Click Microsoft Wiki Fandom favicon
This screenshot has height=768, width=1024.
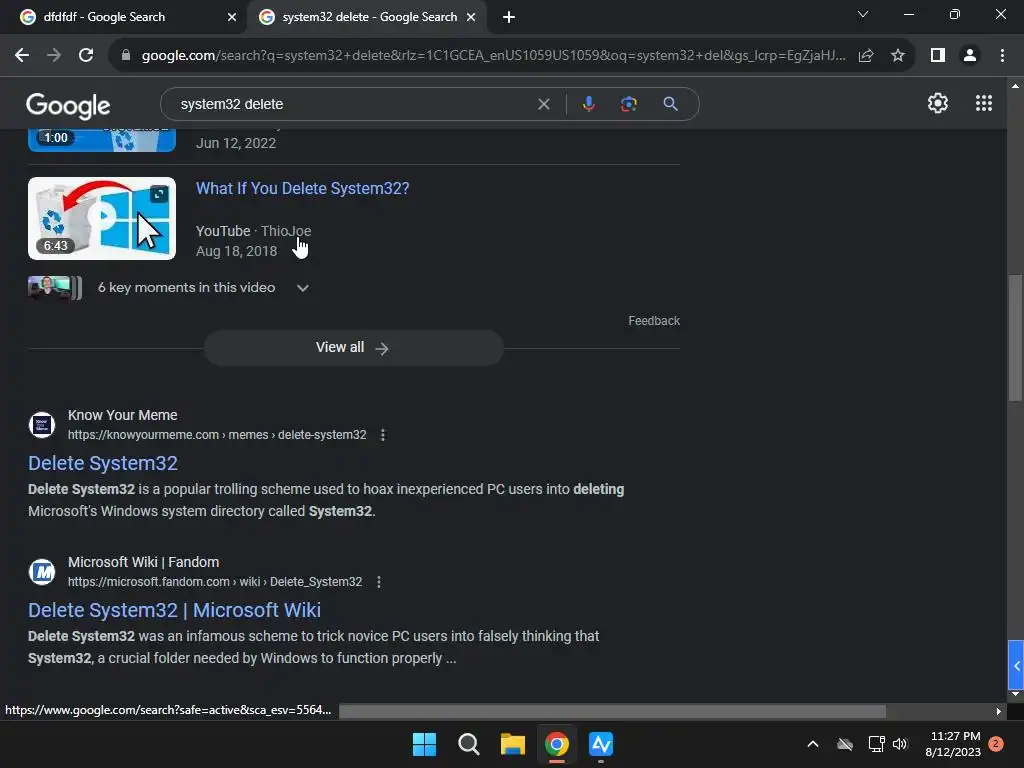pyautogui.click(x=42, y=572)
